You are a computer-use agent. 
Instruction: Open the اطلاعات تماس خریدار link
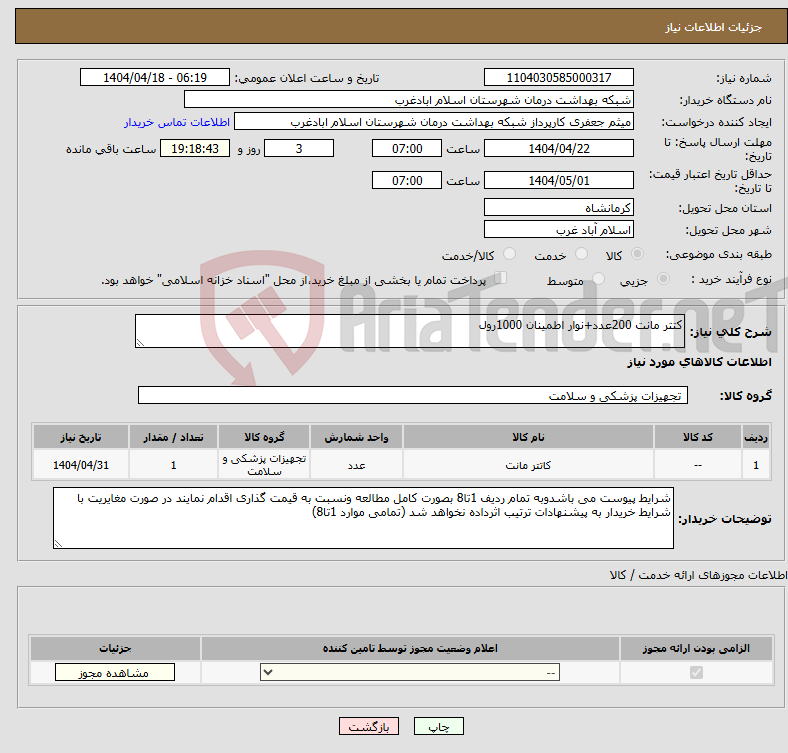[177, 122]
